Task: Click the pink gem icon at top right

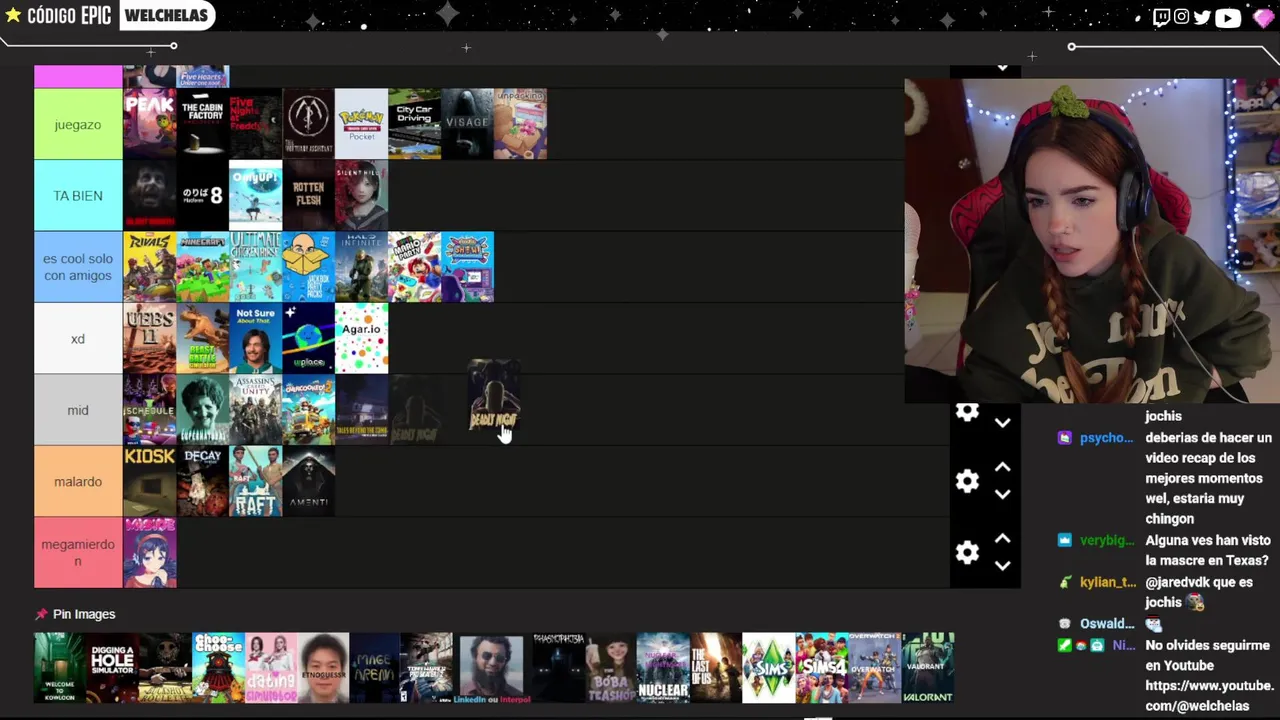Action: tap(1263, 17)
